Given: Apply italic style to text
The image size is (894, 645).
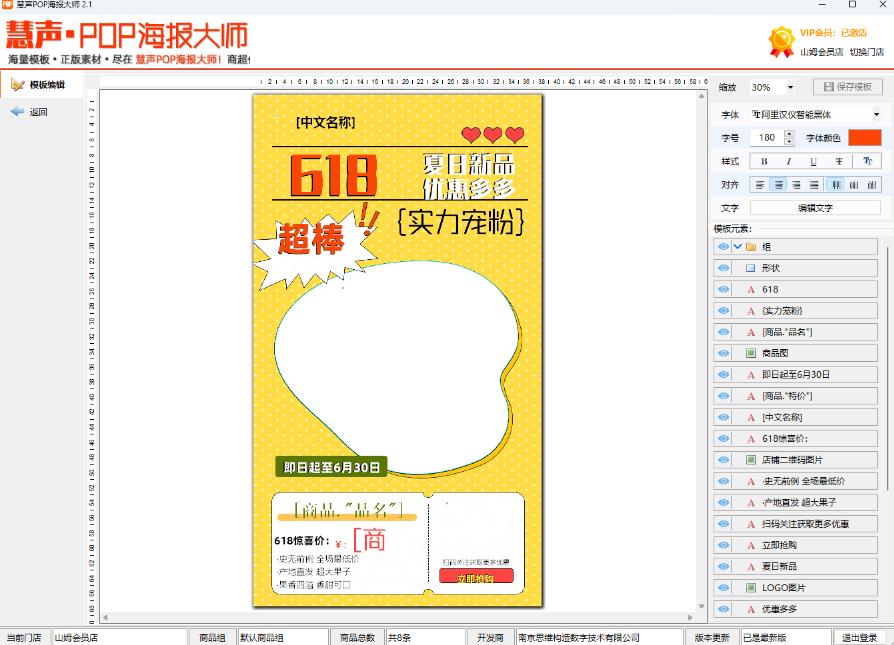Looking at the screenshot, I should pos(789,161).
